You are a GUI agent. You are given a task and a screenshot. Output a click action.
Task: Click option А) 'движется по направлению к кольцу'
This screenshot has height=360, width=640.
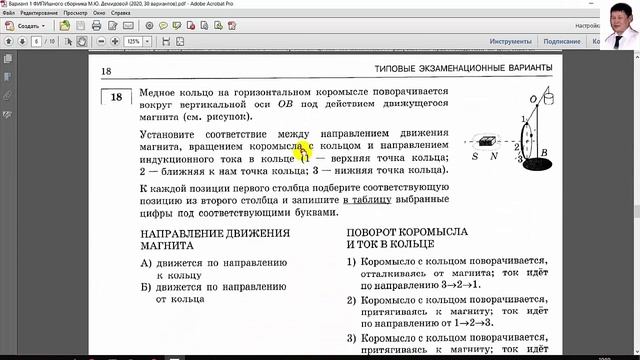tap(213, 269)
